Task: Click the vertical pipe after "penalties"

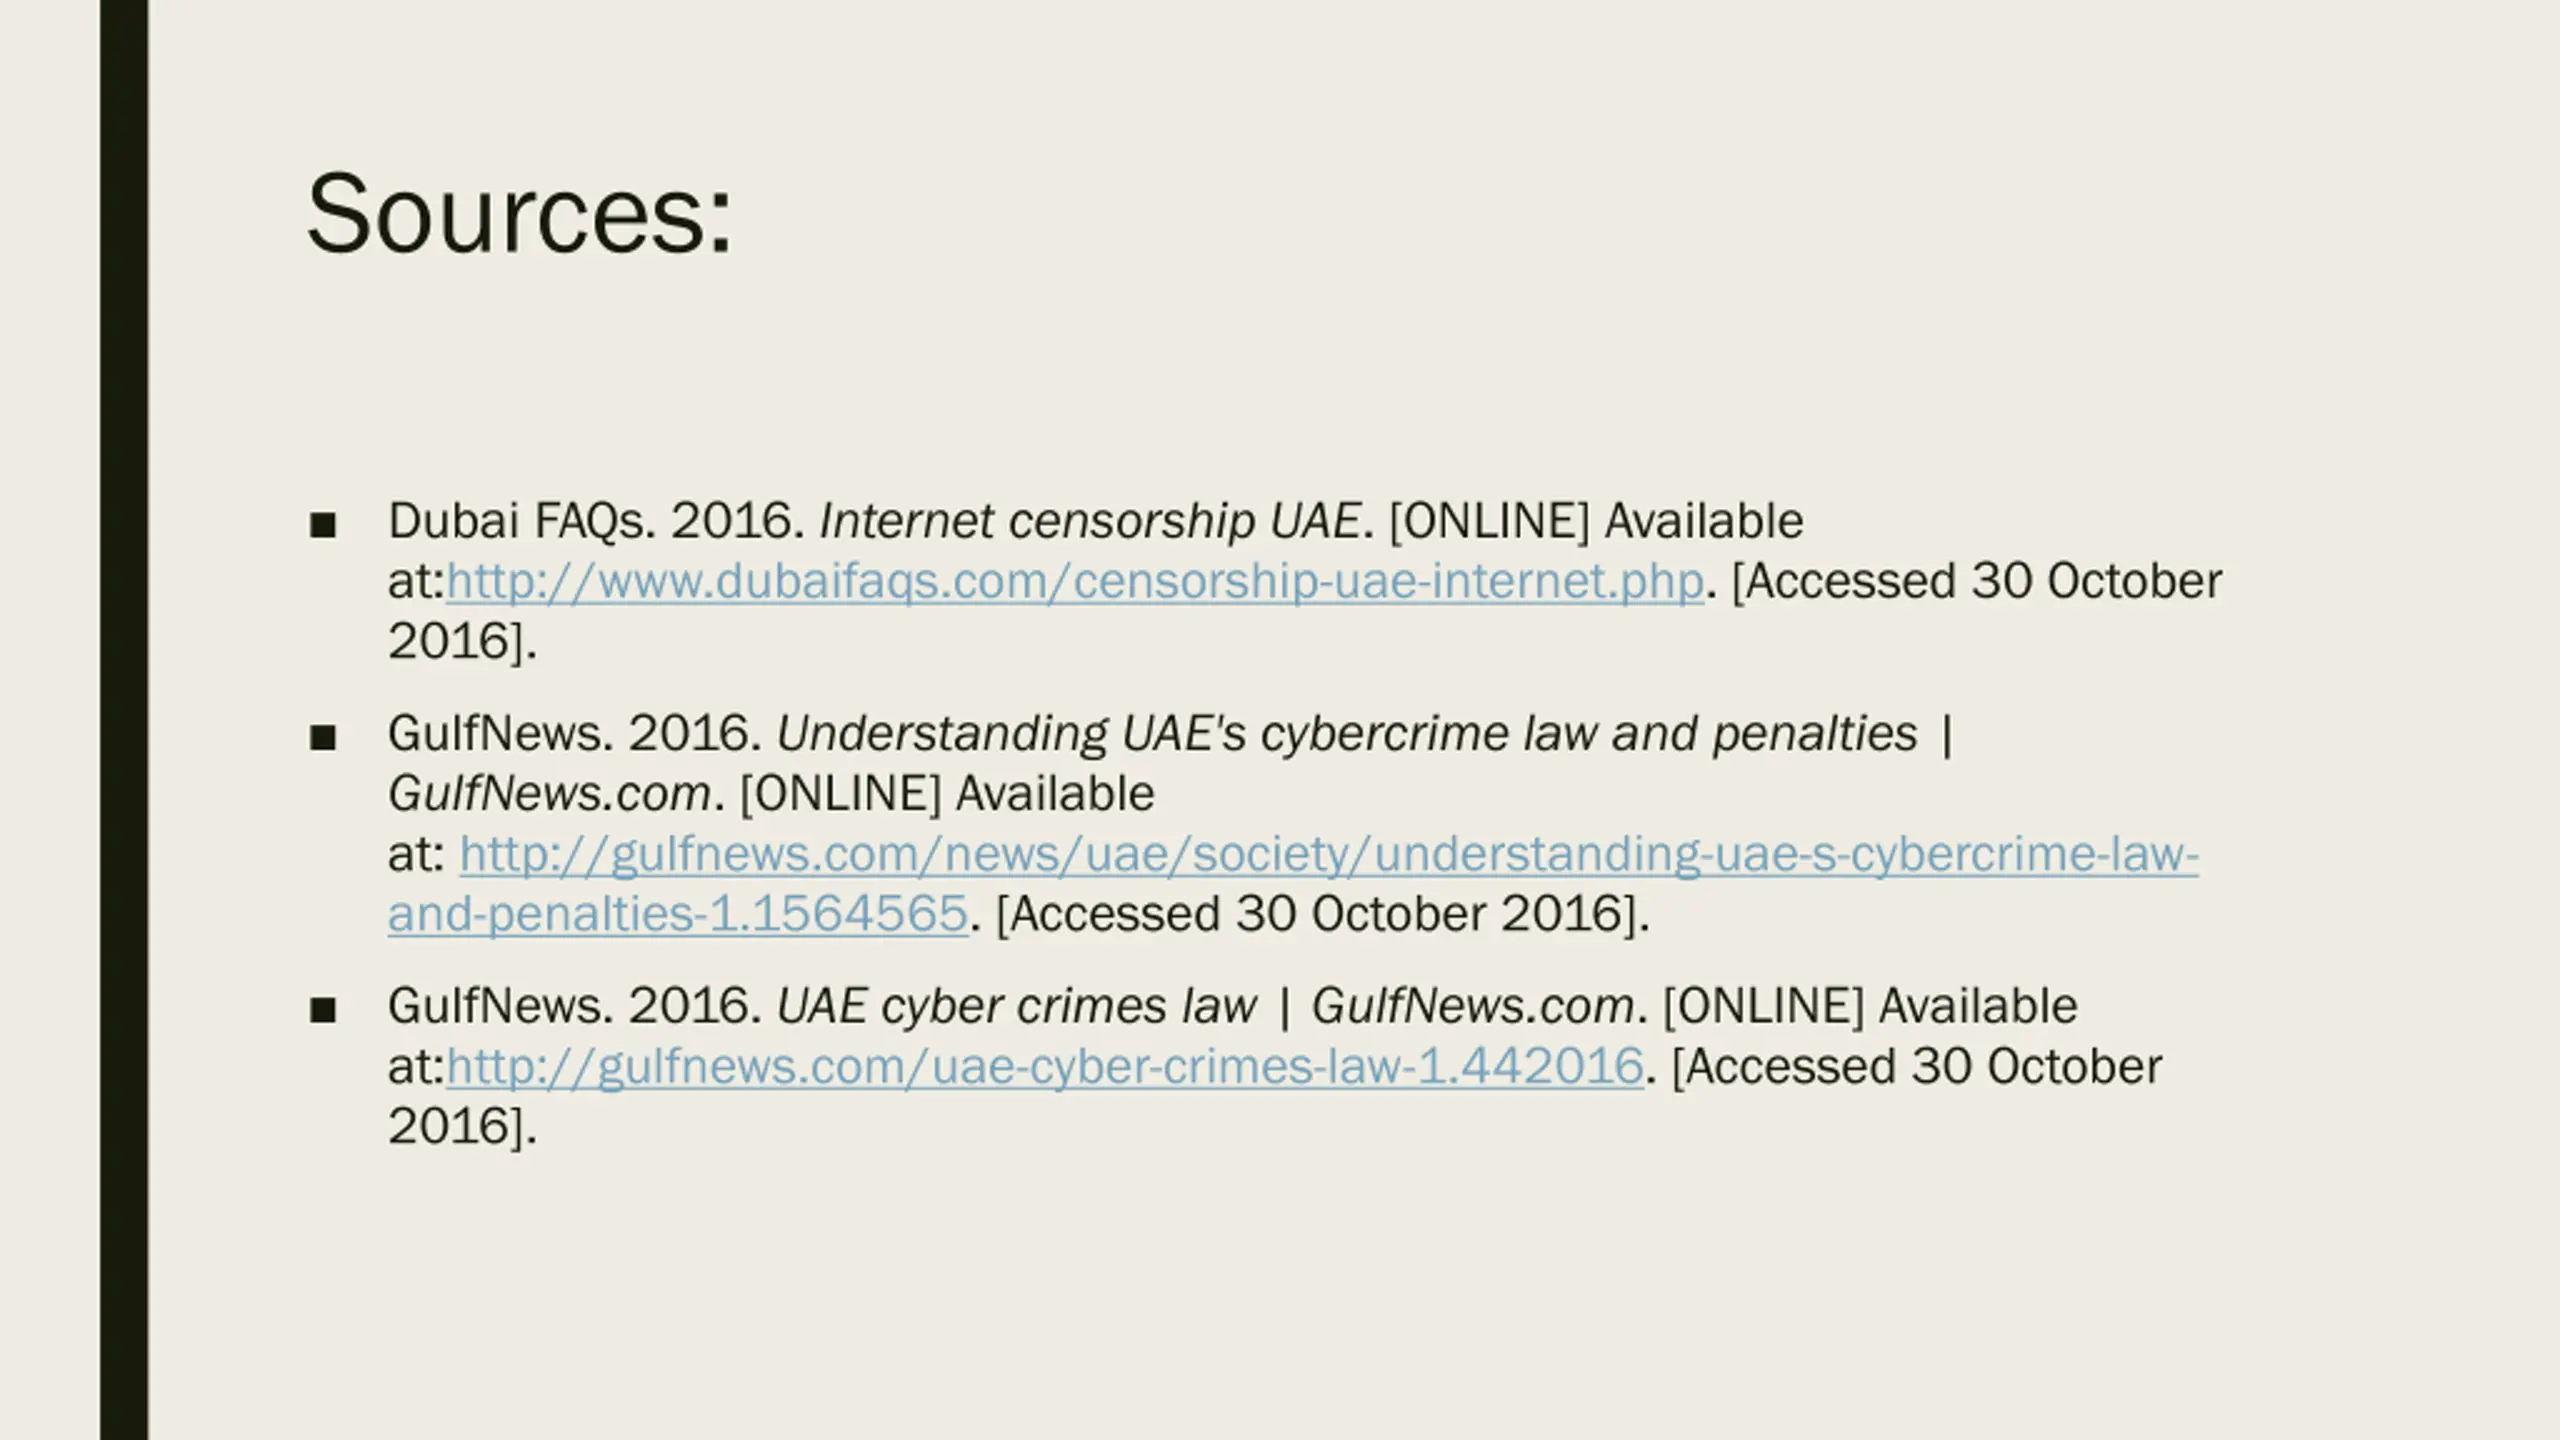Action: click(1946, 736)
